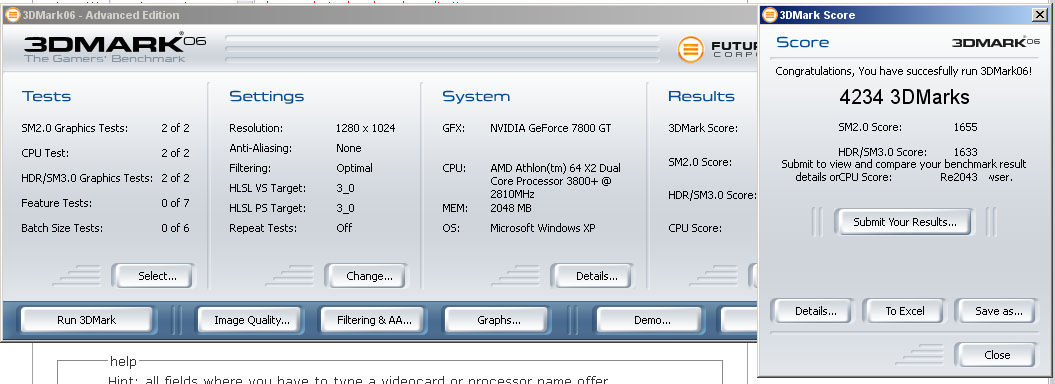Screen dimensions: 1055x384
Task: Click the Repeat Tests value Off
Action: tap(344, 228)
